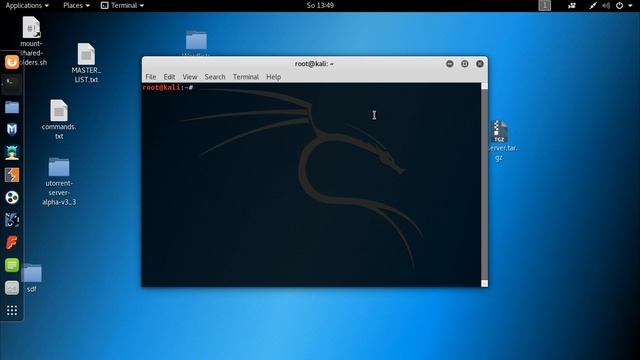The image size is (640, 360).
Task: Click the root@kali window title bar
Action: click(314, 64)
